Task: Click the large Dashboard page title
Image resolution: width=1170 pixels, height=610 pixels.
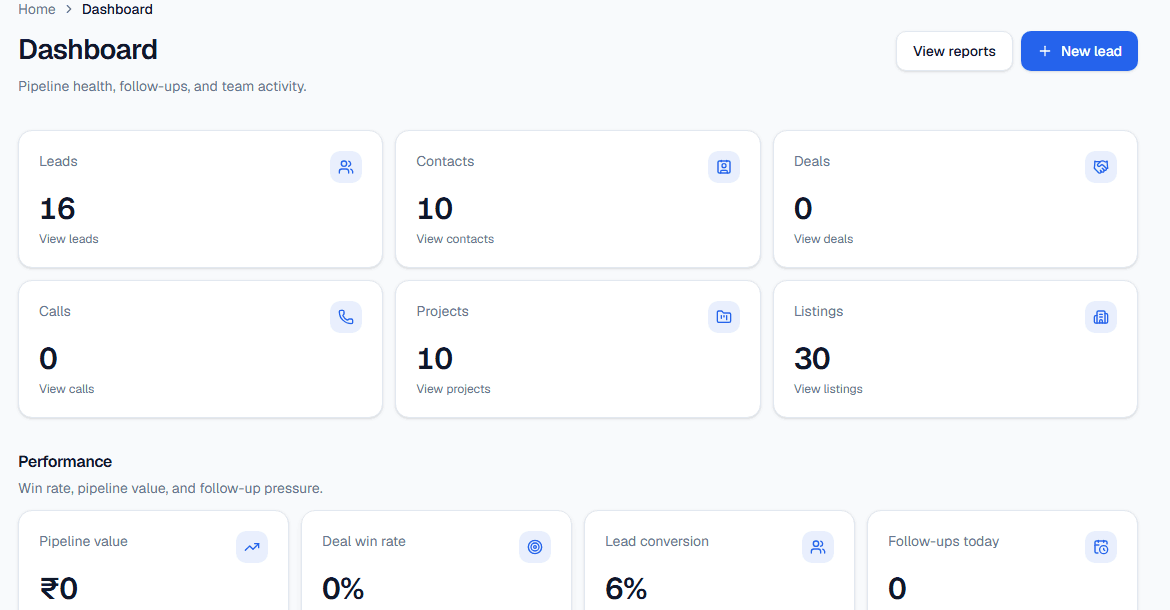Action: pos(88,50)
